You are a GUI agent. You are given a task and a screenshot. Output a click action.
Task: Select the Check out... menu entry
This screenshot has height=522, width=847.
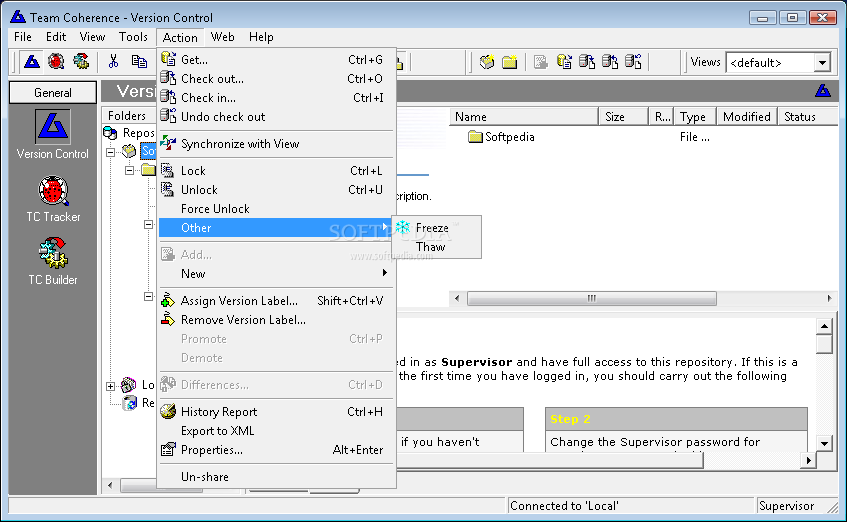click(277, 79)
